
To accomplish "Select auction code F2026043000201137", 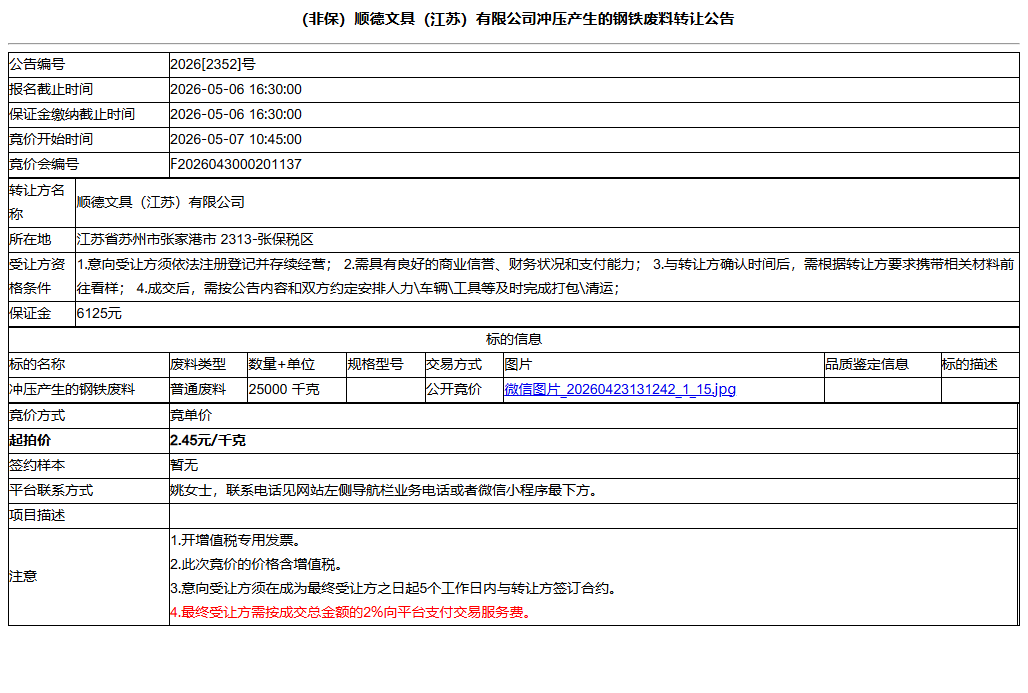I will pos(236,164).
